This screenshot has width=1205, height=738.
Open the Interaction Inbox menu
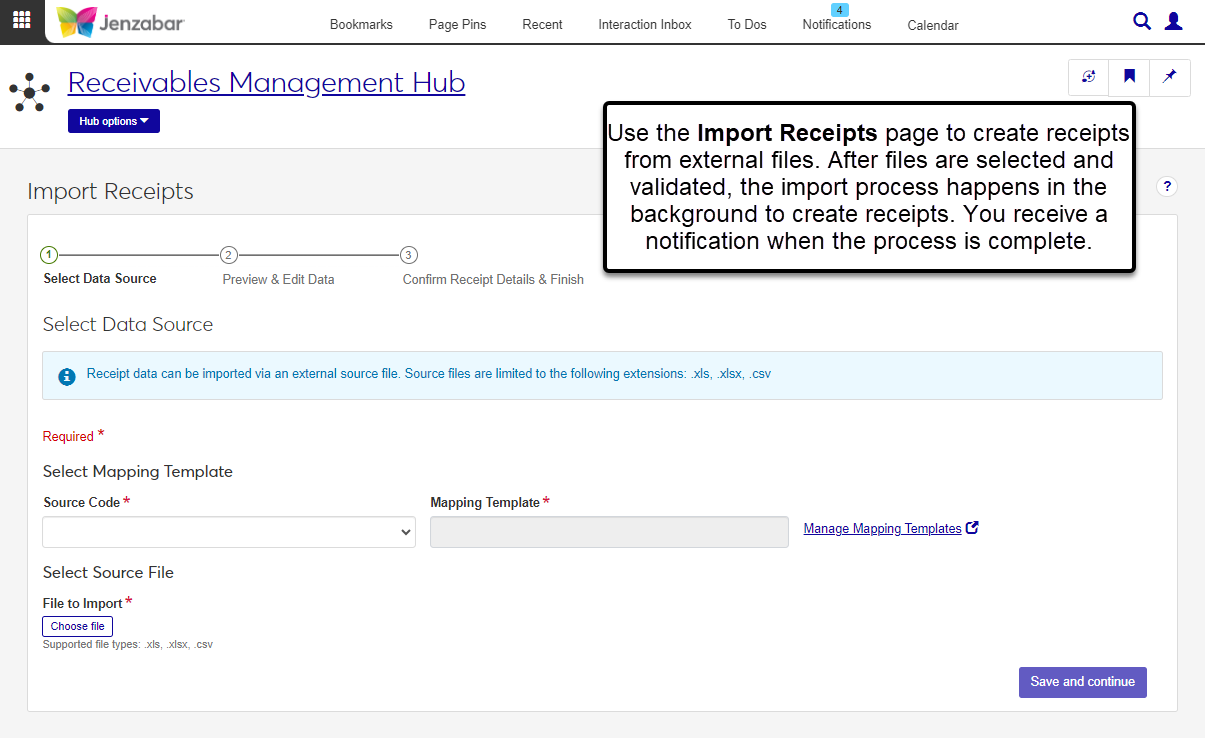(644, 25)
